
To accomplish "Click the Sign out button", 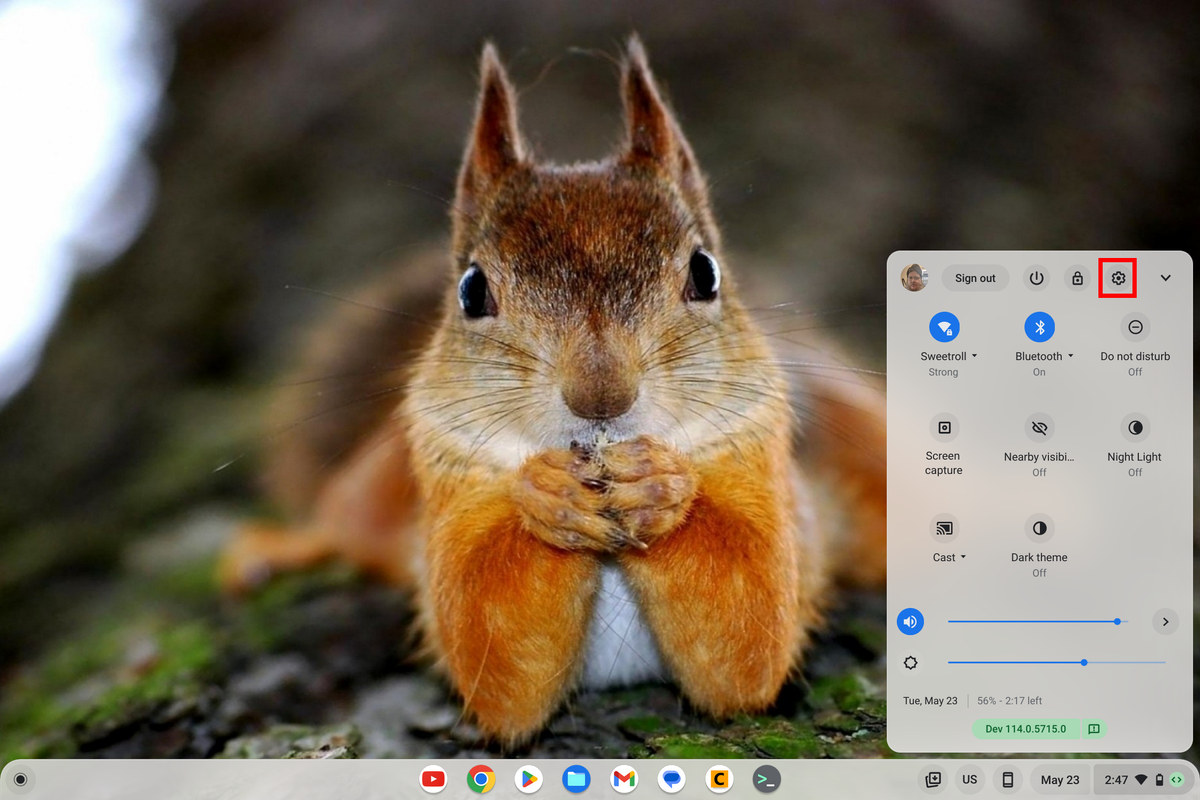I will point(975,278).
